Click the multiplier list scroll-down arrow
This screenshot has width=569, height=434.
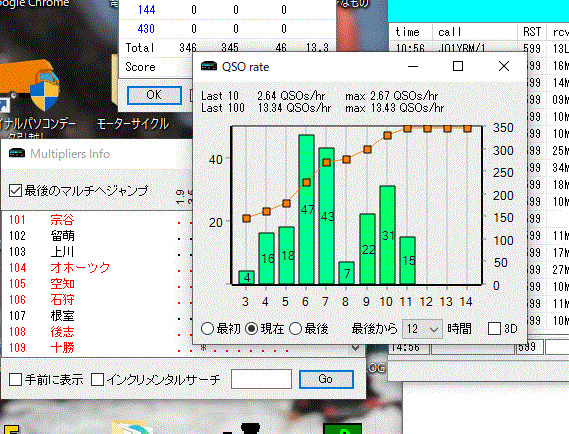pyautogui.click(x=355, y=348)
